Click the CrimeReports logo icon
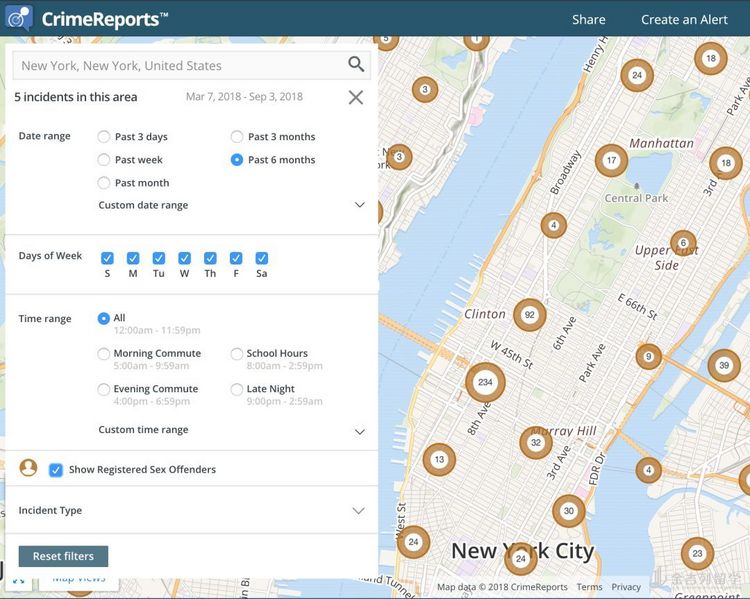The height and width of the screenshot is (599, 750). [19, 18]
